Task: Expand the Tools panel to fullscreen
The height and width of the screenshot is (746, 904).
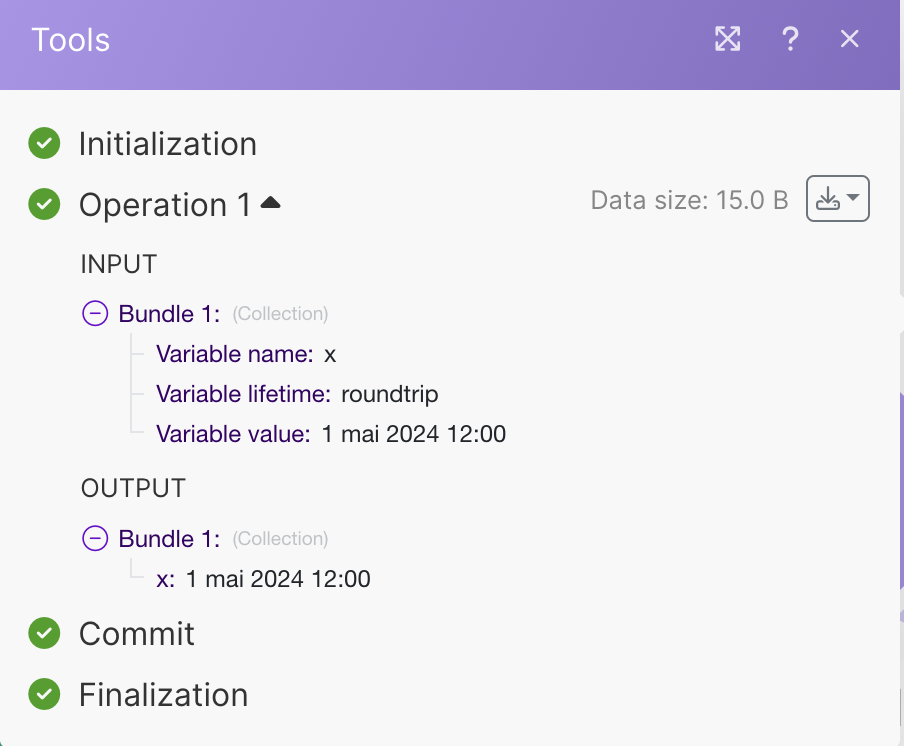Action: click(727, 39)
